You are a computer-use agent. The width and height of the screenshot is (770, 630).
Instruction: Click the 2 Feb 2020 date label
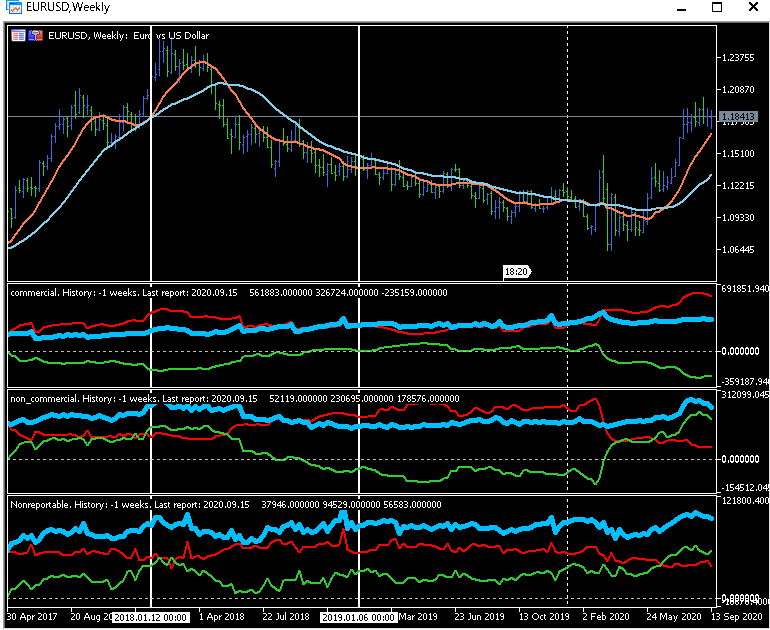tap(605, 617)
